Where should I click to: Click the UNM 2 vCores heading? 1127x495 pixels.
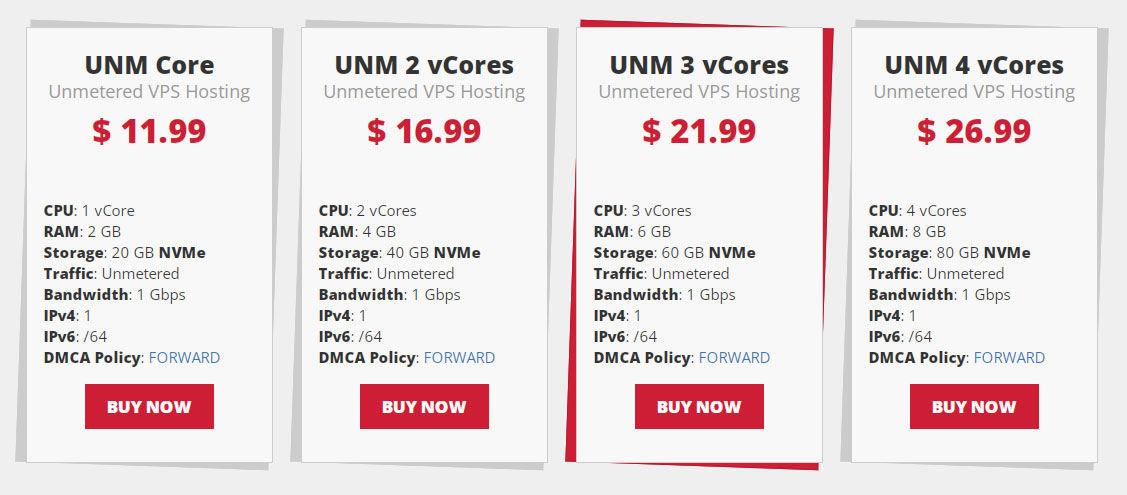tap(424, 65)
